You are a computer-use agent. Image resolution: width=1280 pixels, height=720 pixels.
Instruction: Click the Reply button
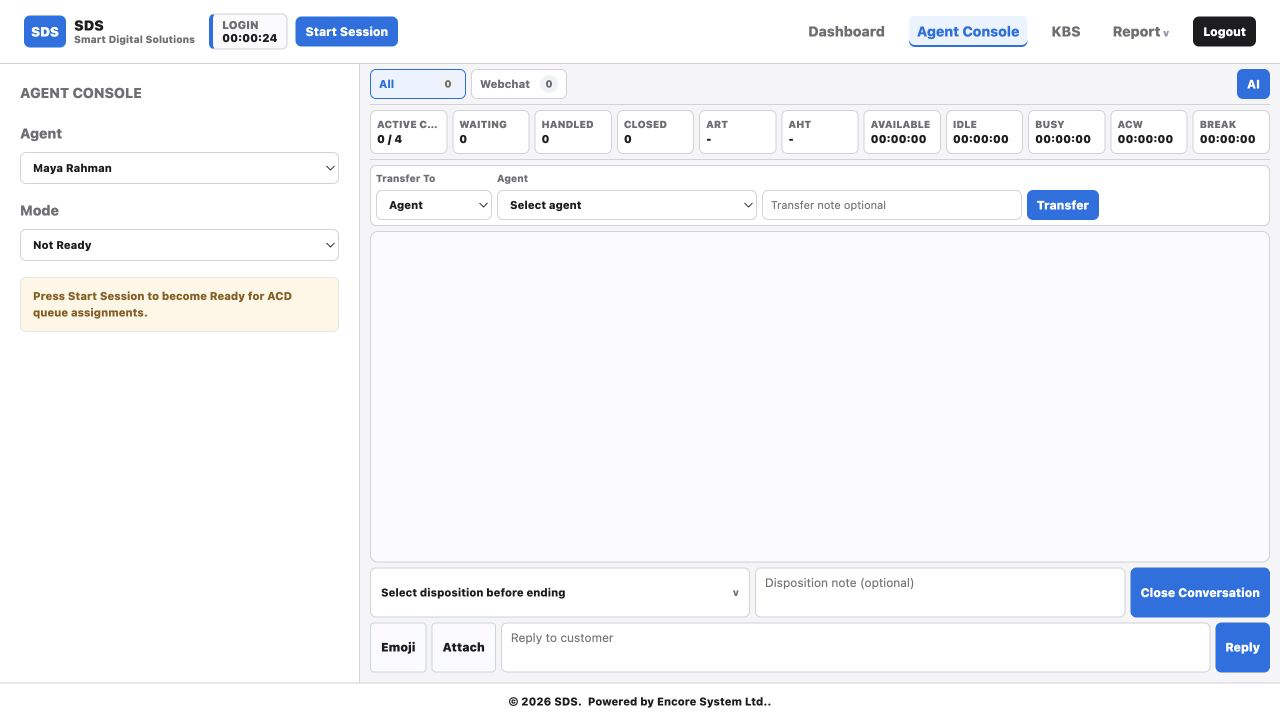[x=1242, y=648]
